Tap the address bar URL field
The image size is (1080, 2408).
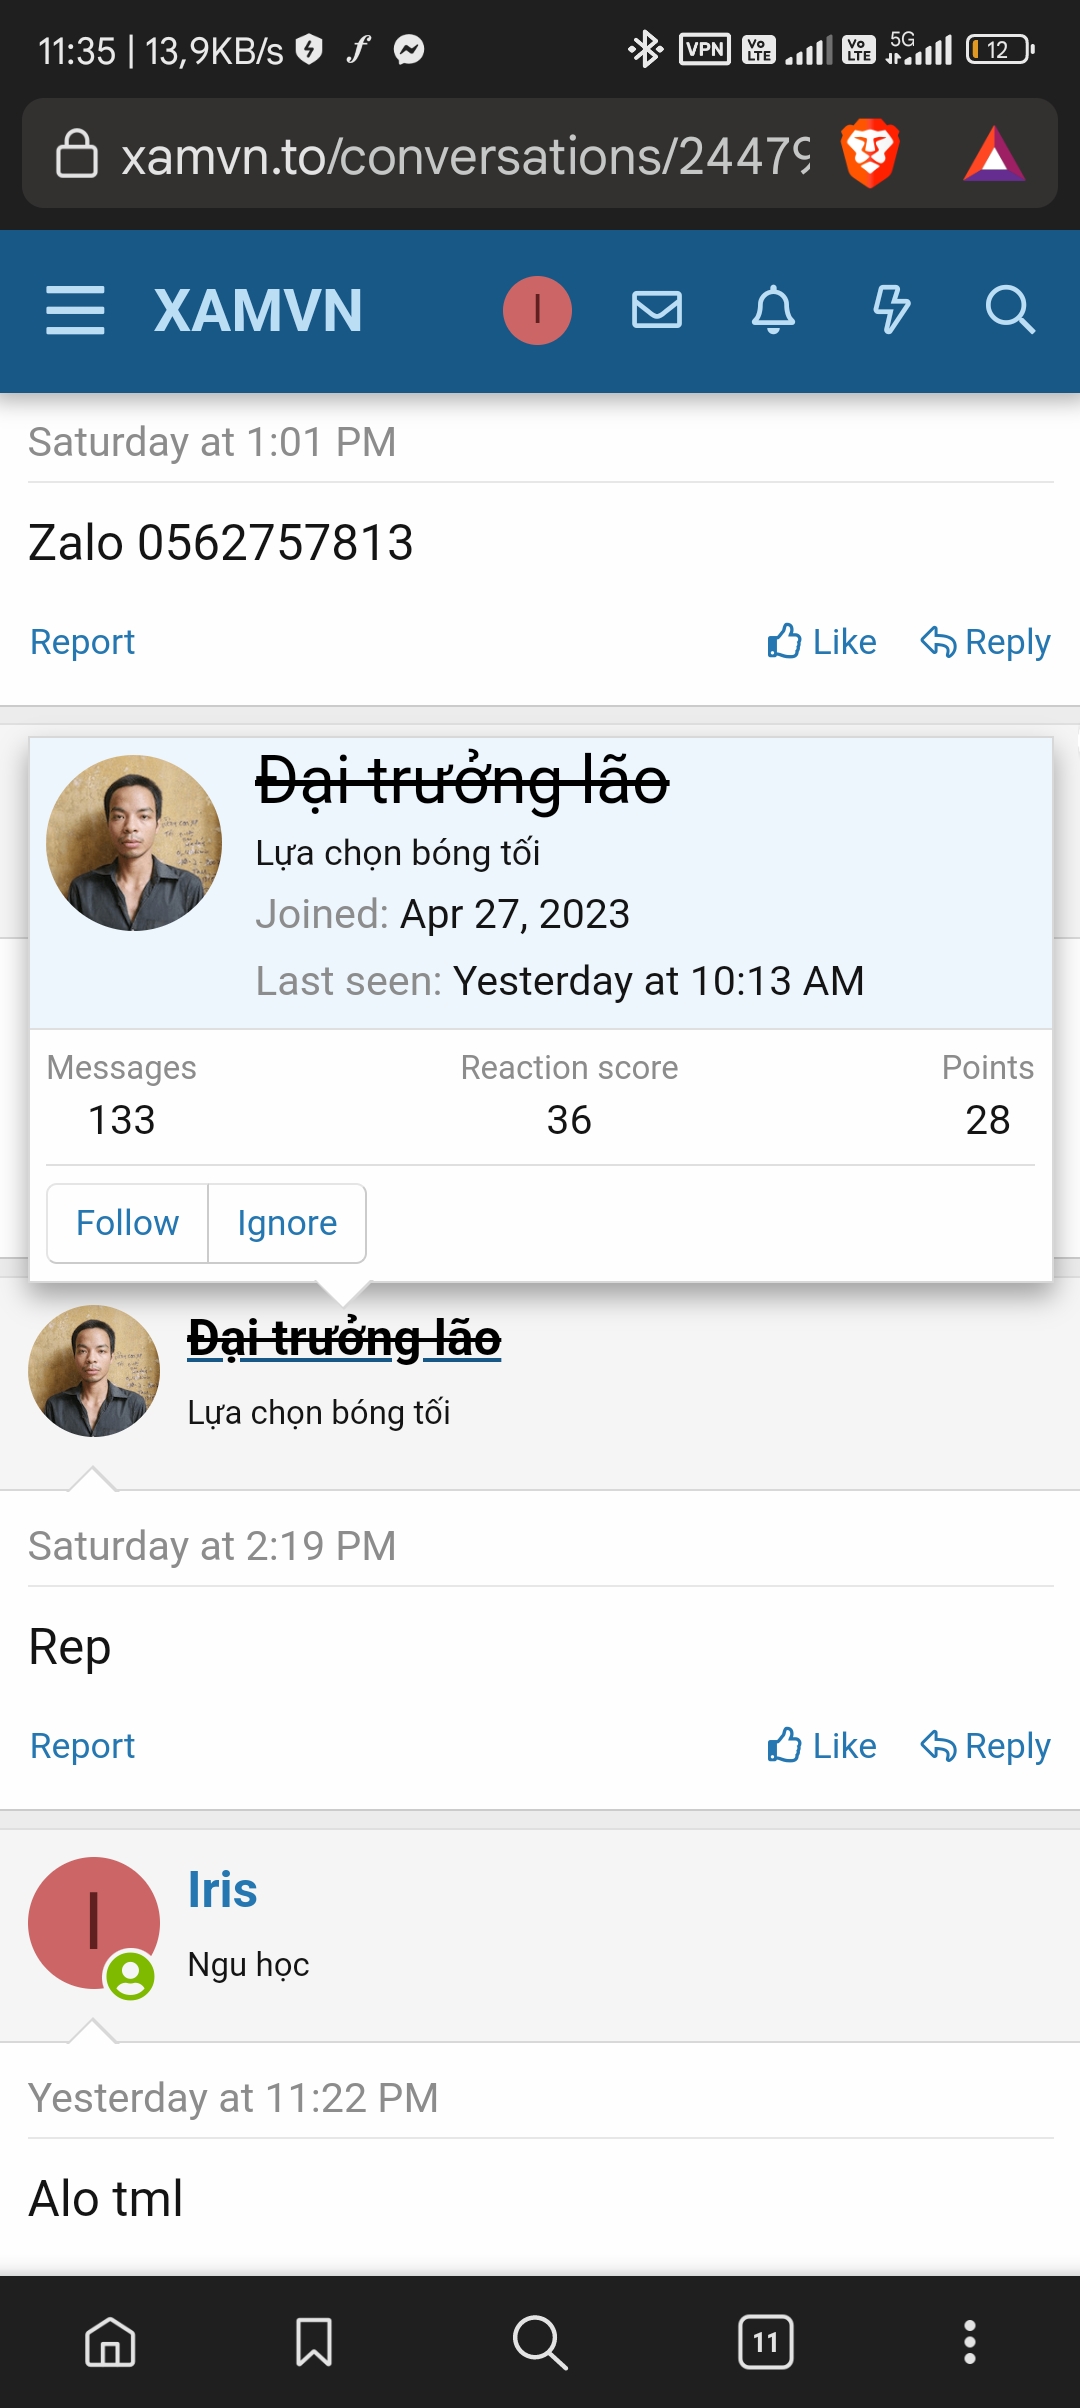coord(464,156)
